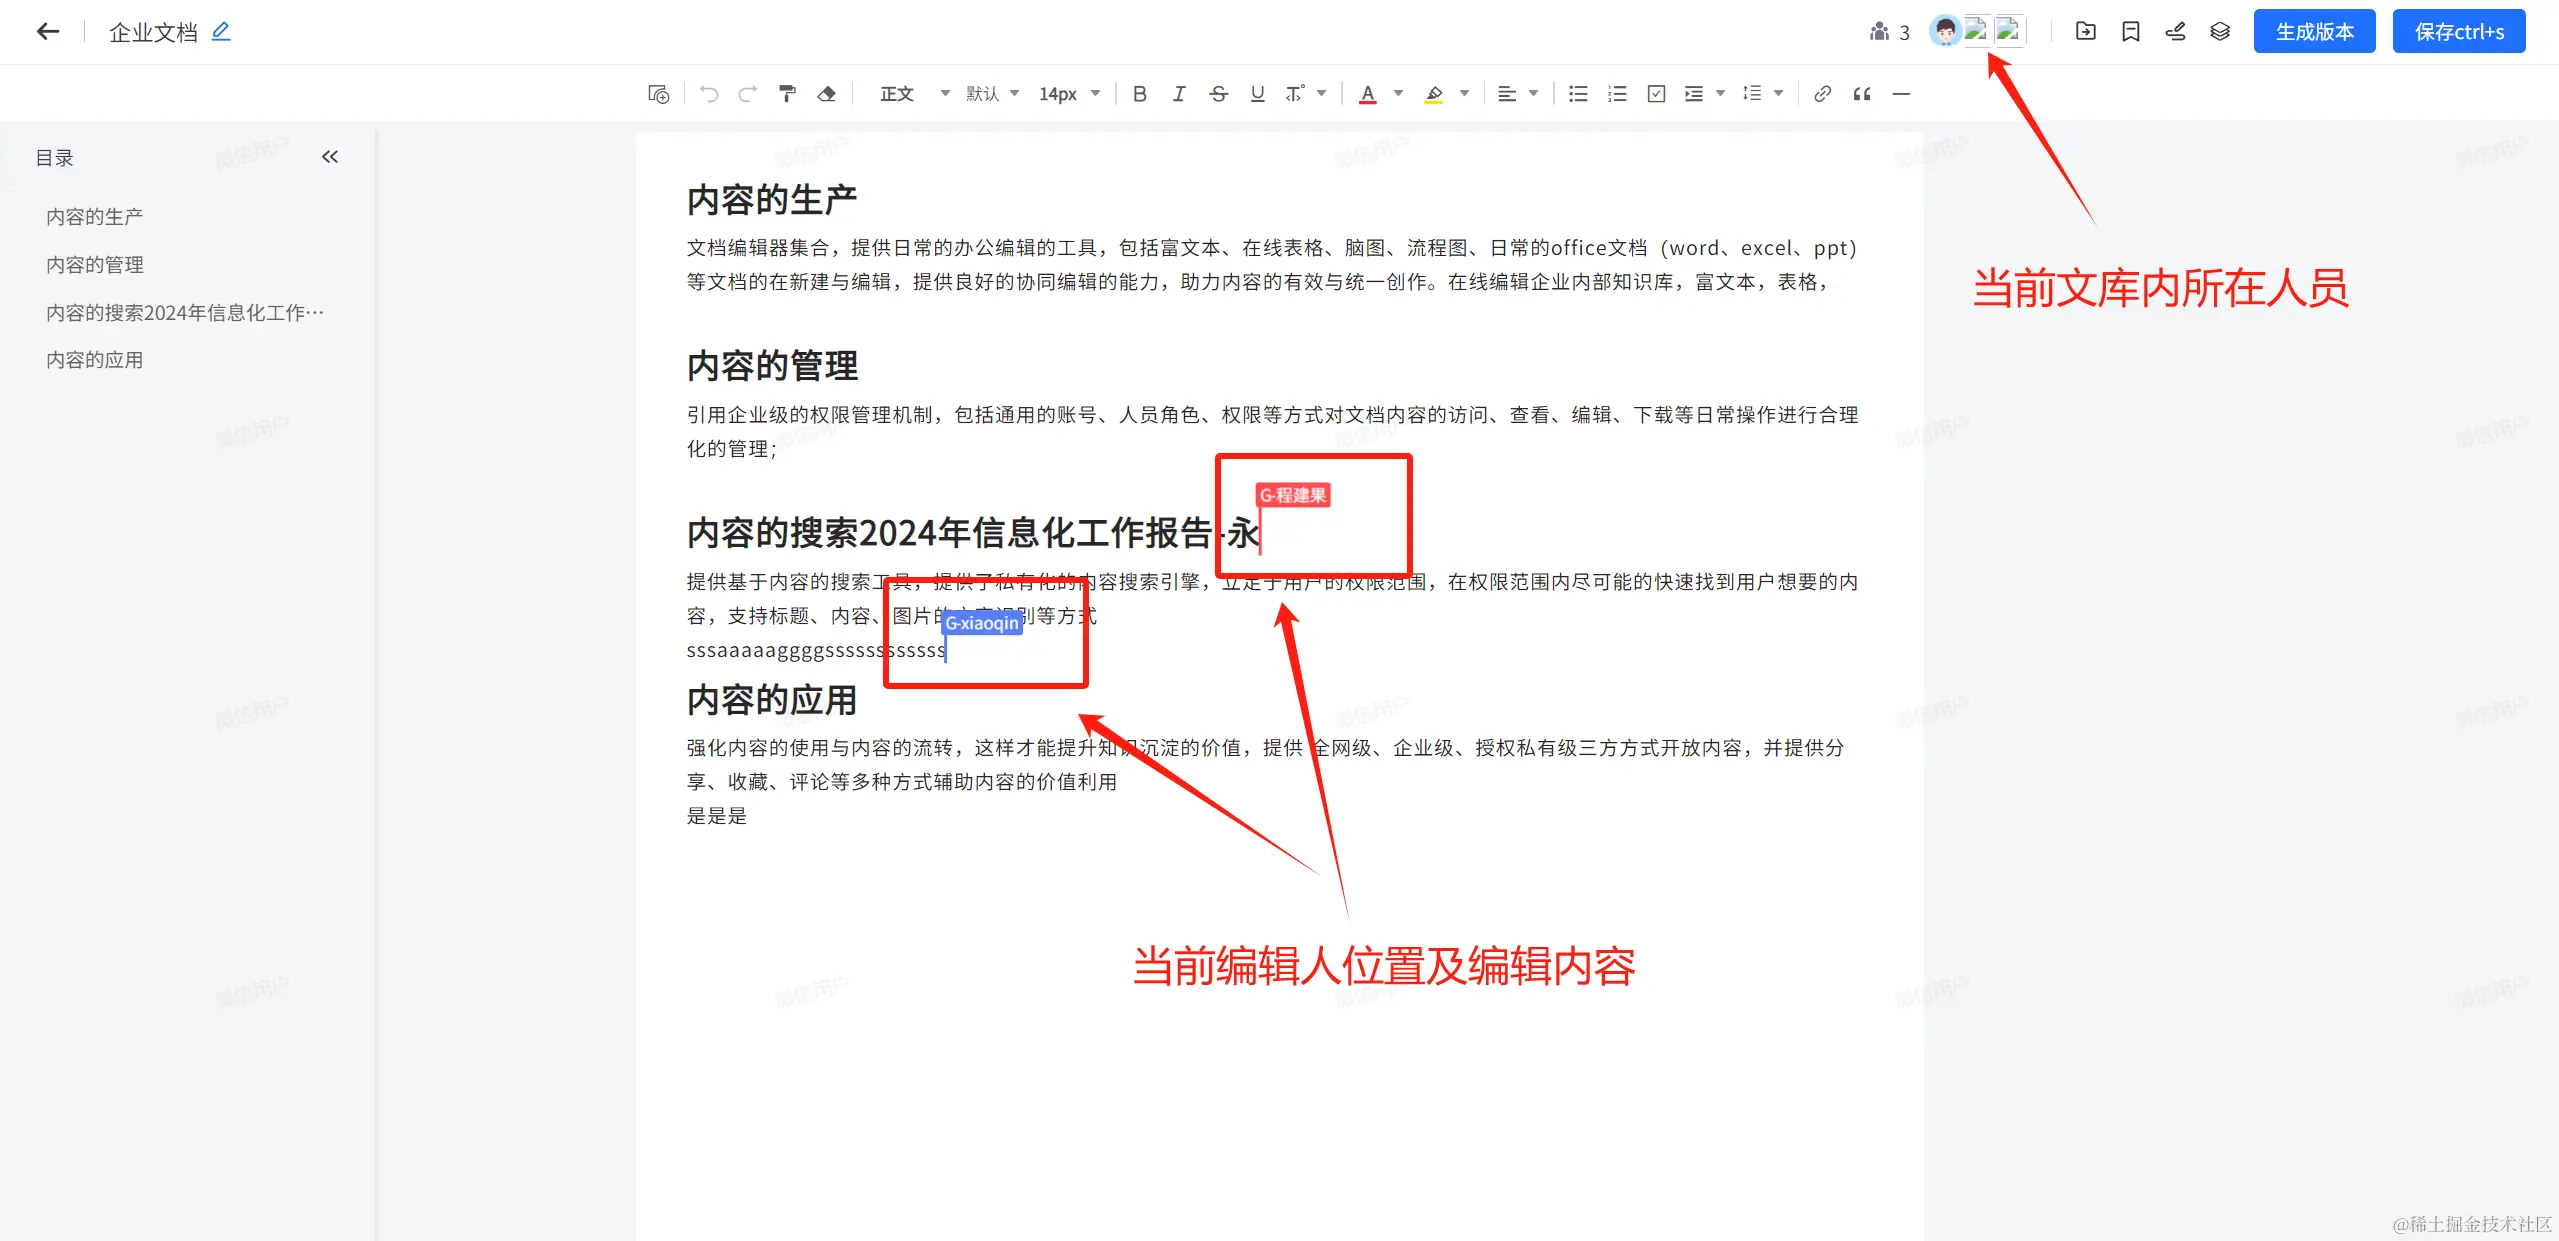Apply a bulleted list
Screen dimensions: 2559x1241
1578,94
